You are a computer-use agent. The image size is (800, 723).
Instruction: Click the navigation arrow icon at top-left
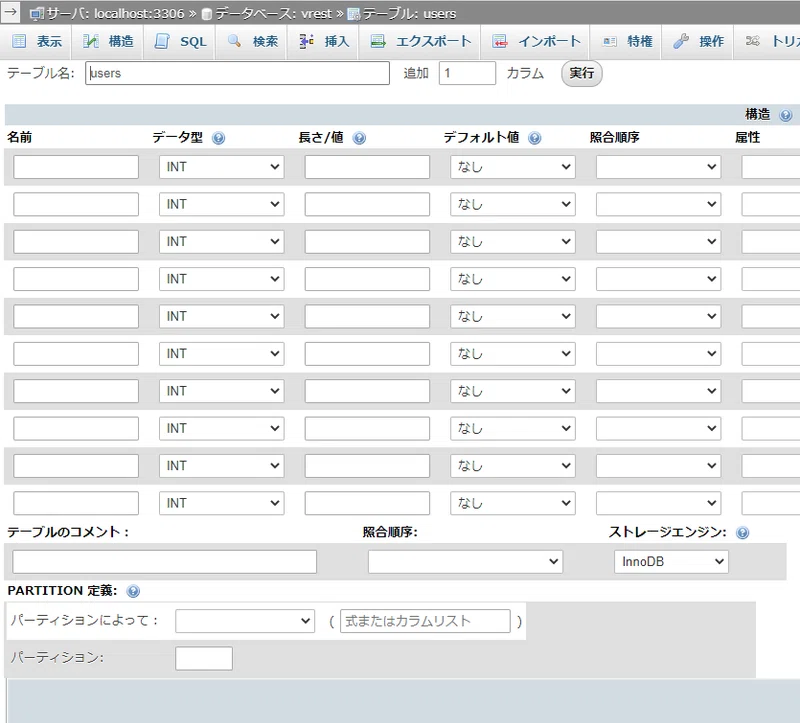(x=10, y=12)
